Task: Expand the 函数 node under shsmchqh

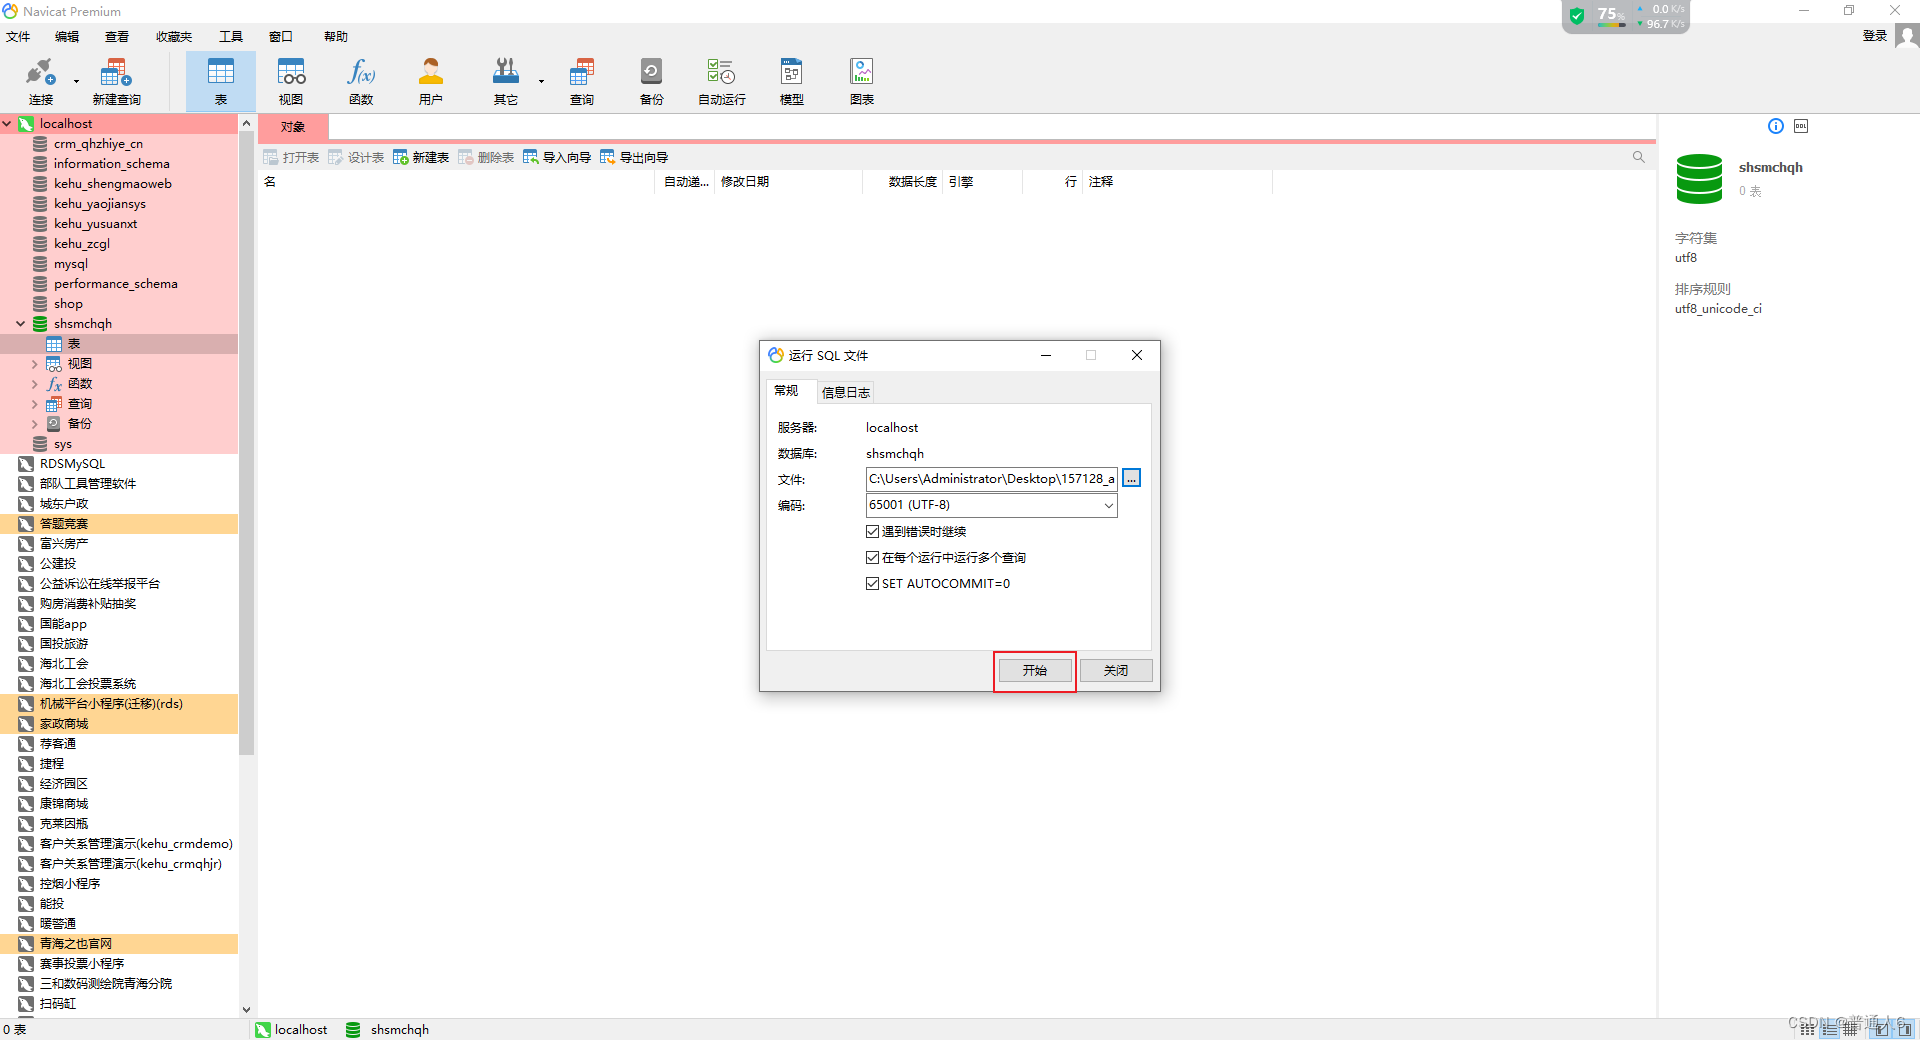Action: click(35, 384)
